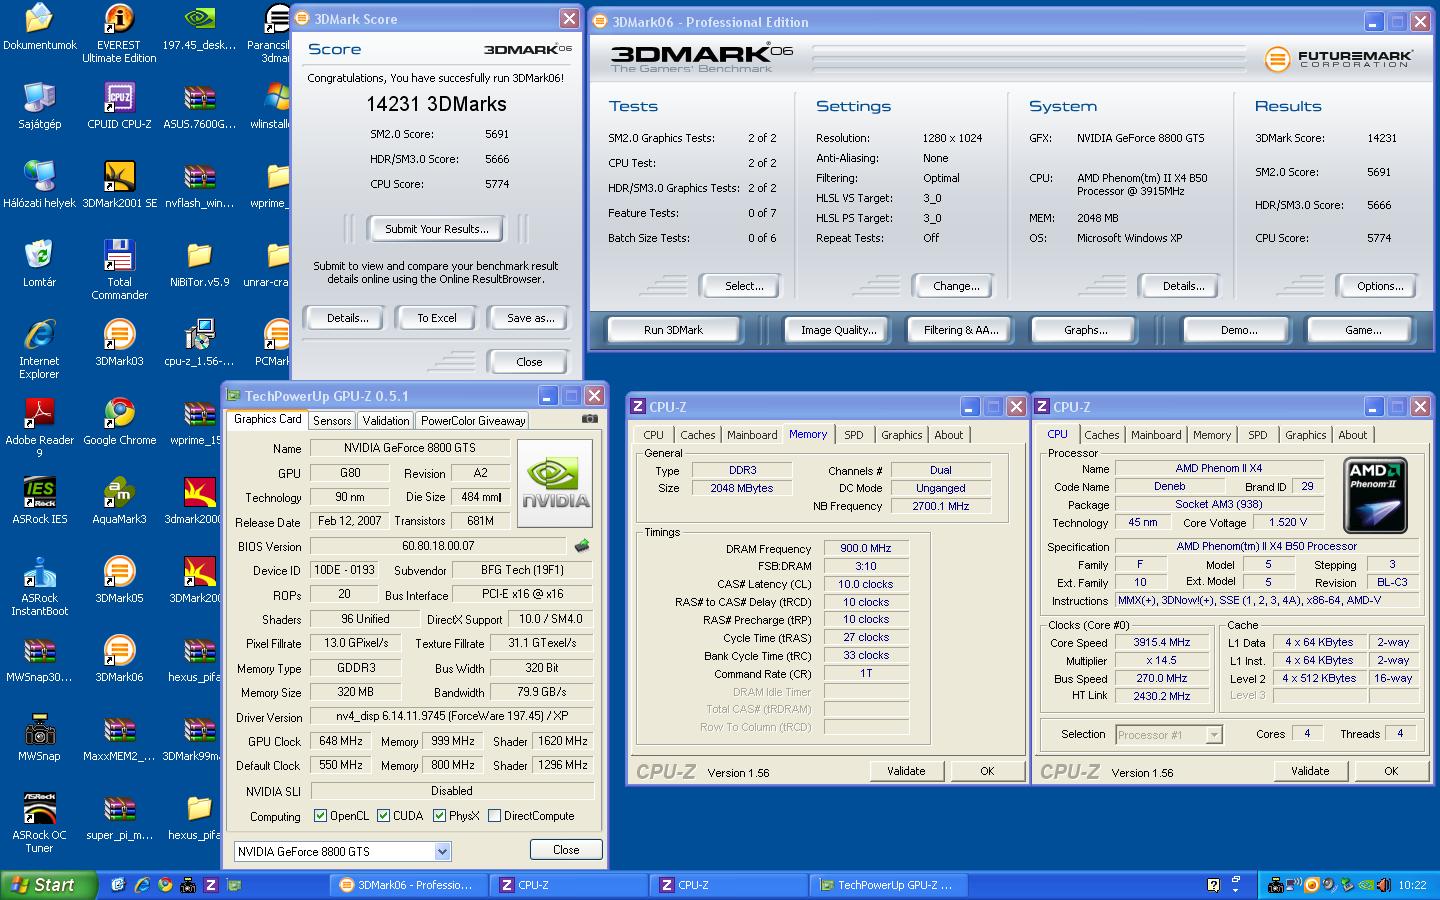Open the SPD tab in the Memory CPU-Z window
Image resolution: width=1440 pixels, height=900 pixels.
click(853, 435)
